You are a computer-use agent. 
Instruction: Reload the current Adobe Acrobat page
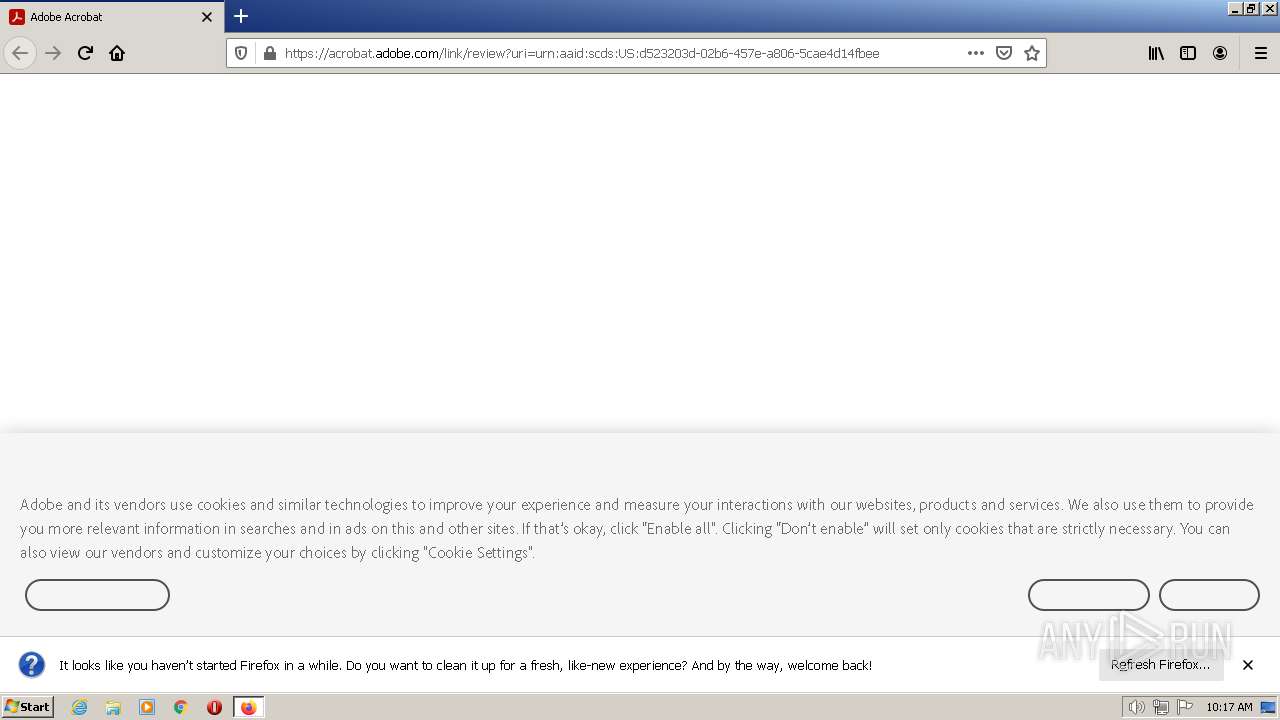click(x=85, y=53)
